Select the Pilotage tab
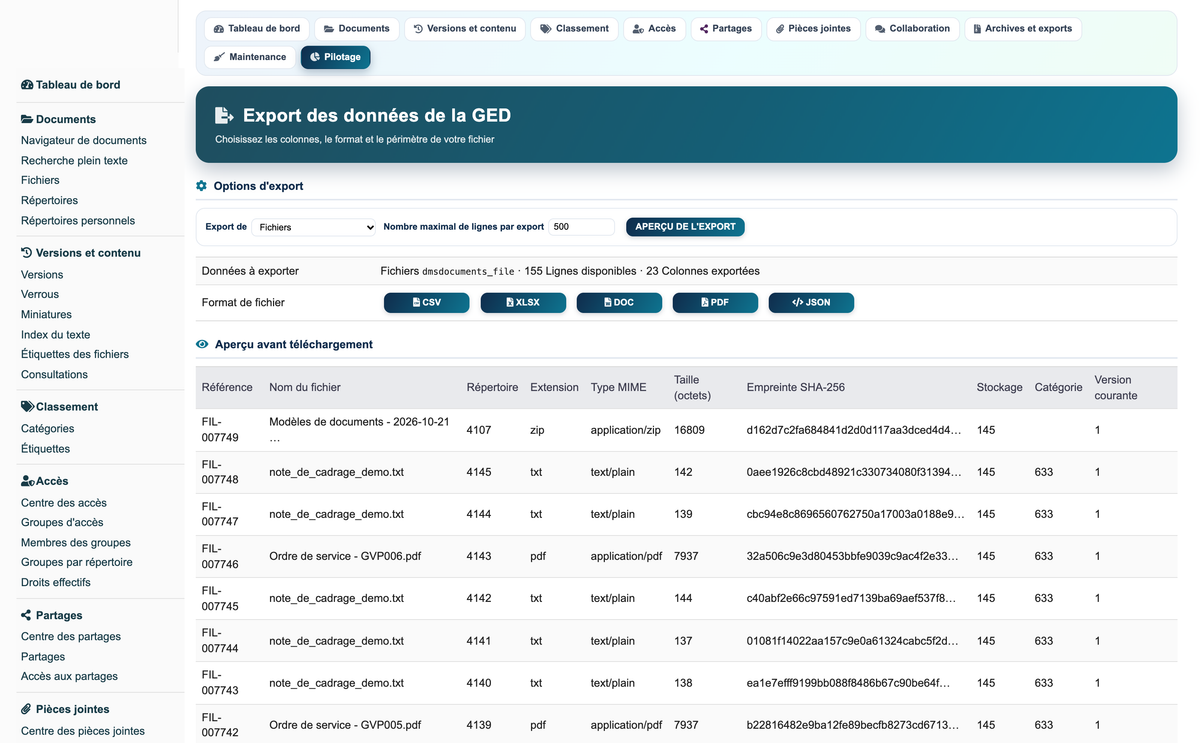 coord(336,57)
